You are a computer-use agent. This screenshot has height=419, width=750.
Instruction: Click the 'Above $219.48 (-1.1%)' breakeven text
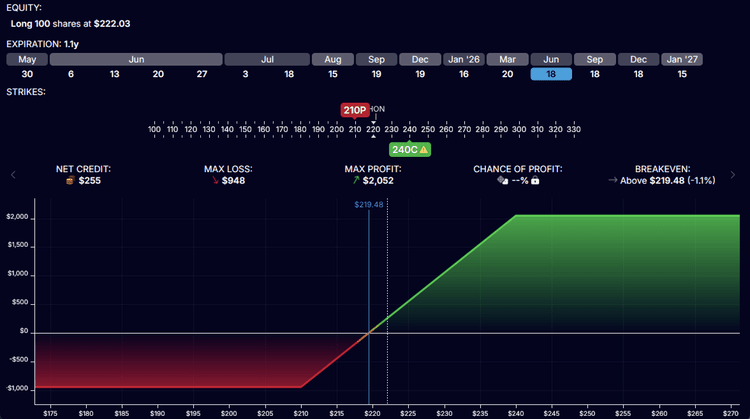pyautogui.click(x=668, y=180)
